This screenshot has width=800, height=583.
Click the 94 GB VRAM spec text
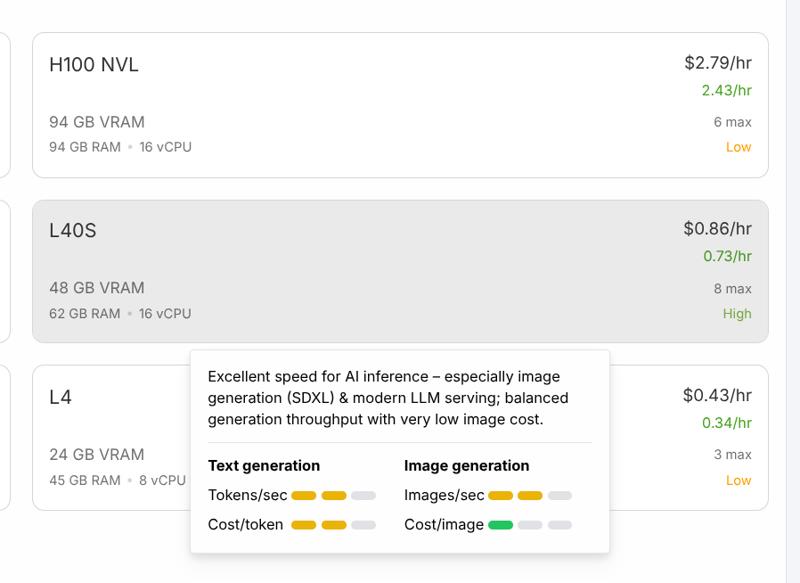(97, 122)
